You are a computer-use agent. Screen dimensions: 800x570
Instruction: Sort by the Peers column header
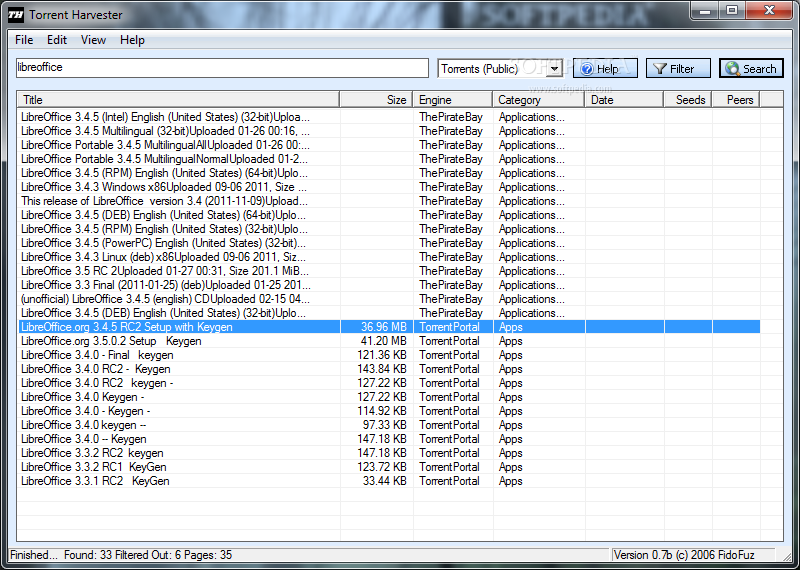point(736,100)
